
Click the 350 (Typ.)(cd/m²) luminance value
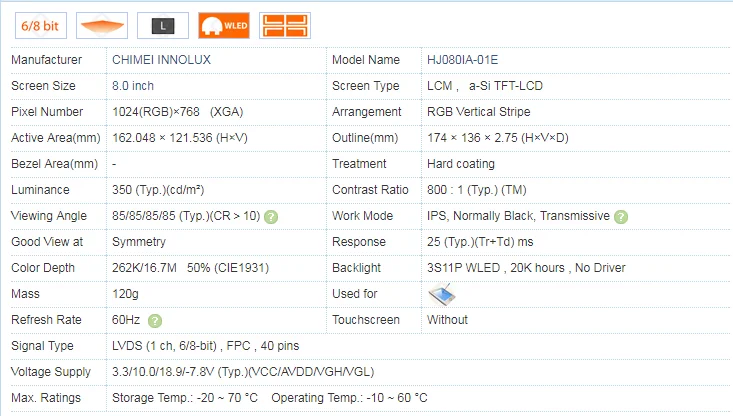click(158, 190)
